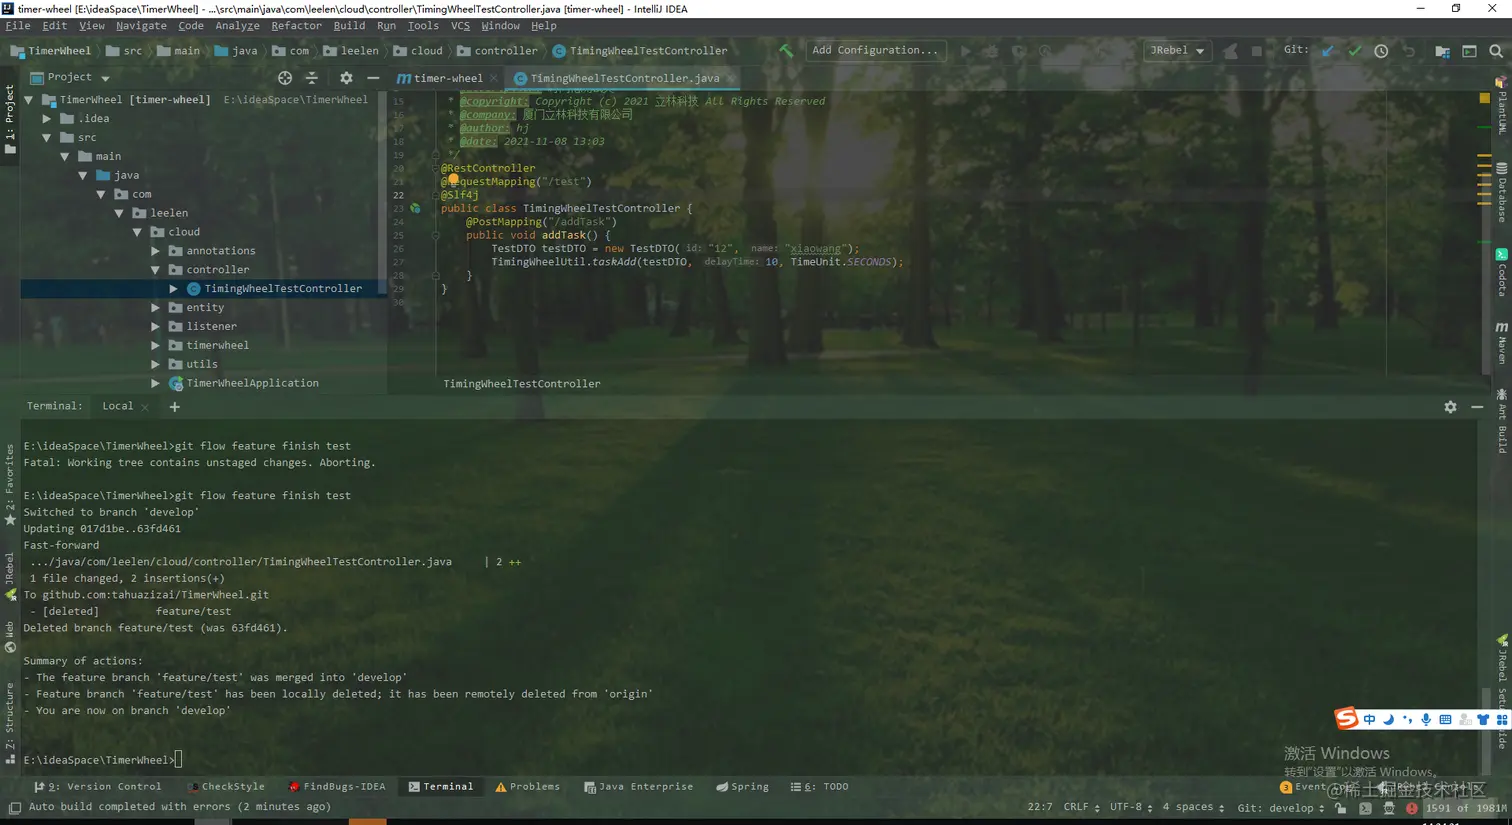This screenshot has height=825, width=1512.
Task: Click the Collapse All icon in Project panel
Action: click(312, 78)
